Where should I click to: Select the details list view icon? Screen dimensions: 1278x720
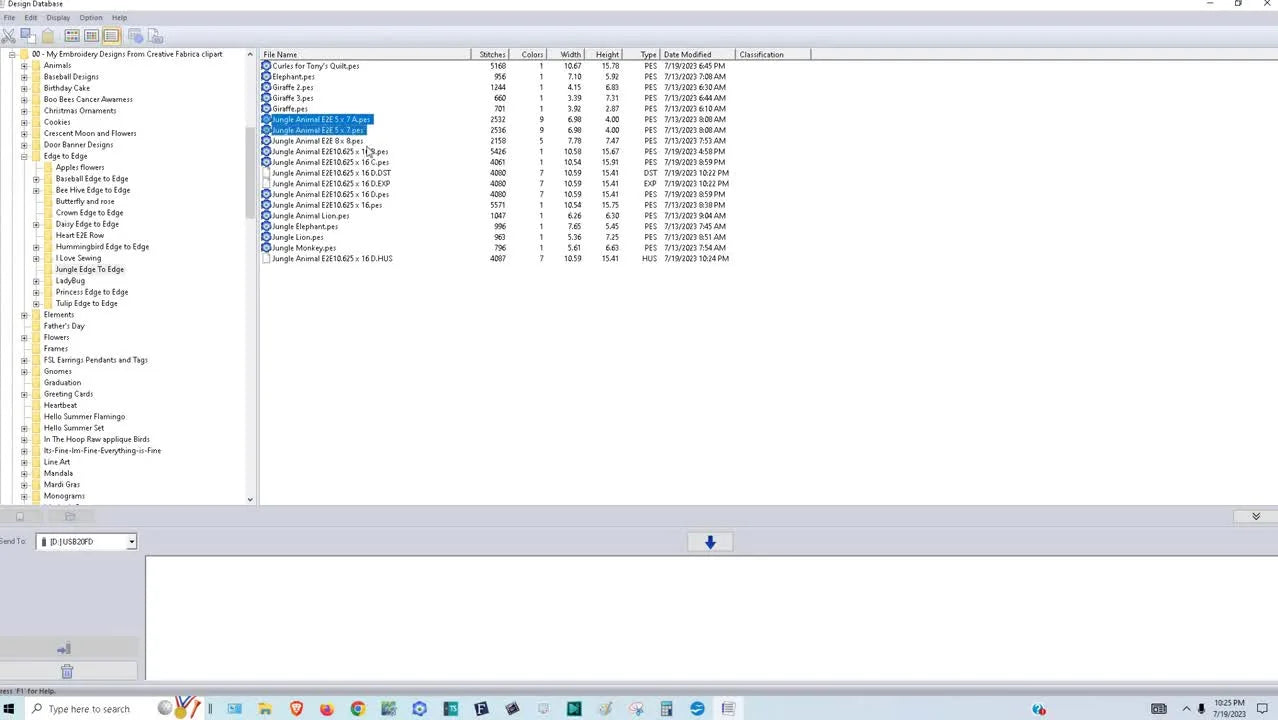[x=111, y=36]
